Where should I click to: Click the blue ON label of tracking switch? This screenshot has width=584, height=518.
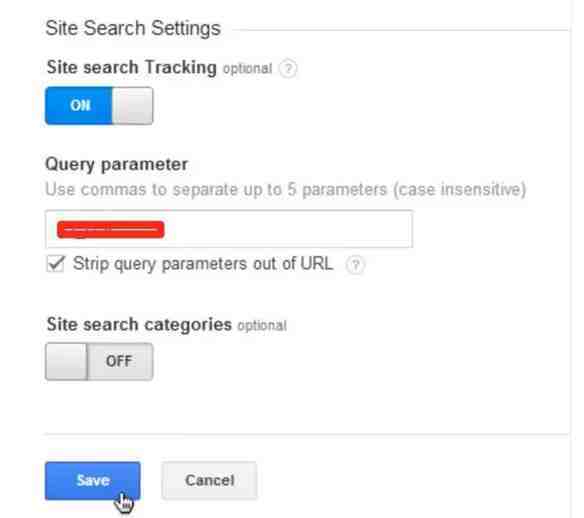(x=79, y=105)
